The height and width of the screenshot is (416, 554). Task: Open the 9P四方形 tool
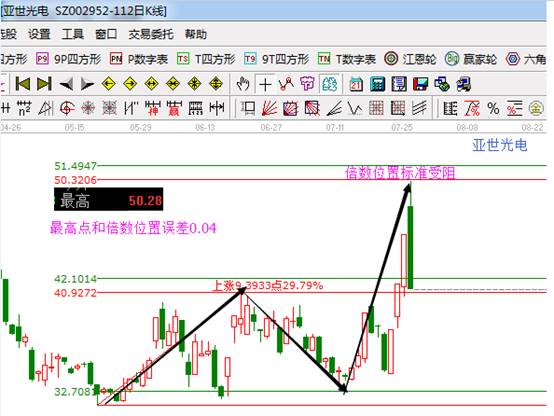pos(69,59)
